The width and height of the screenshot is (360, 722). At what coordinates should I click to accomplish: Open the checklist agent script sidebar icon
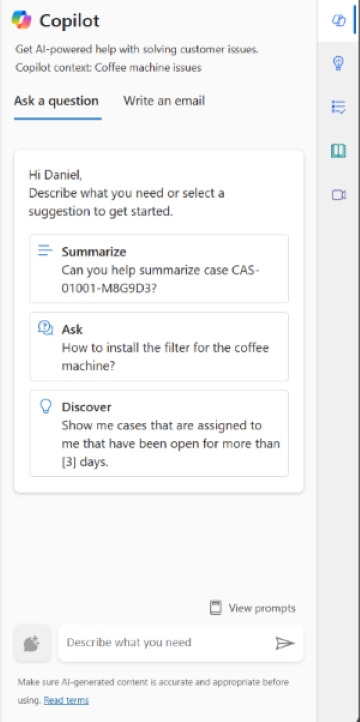[338, 107]
